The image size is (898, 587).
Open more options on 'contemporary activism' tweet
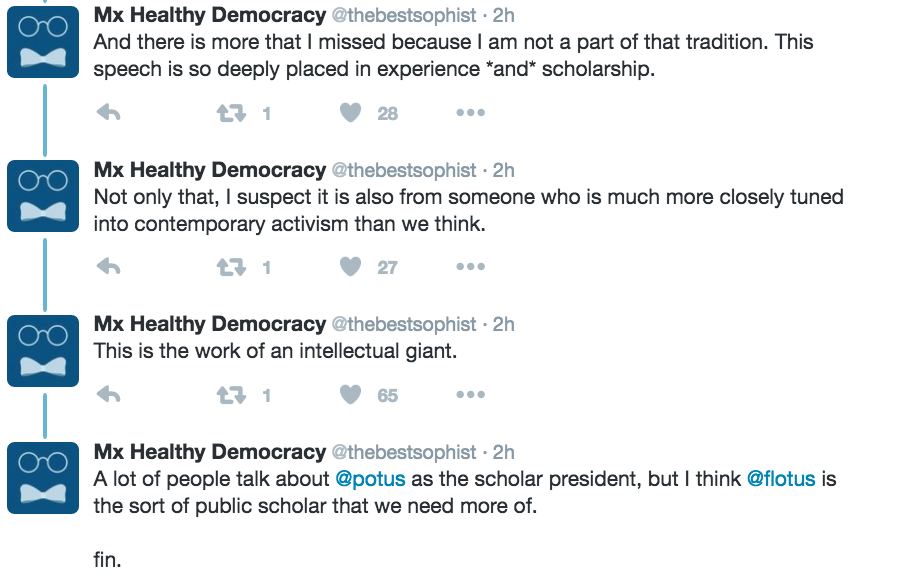coord(470,267)
